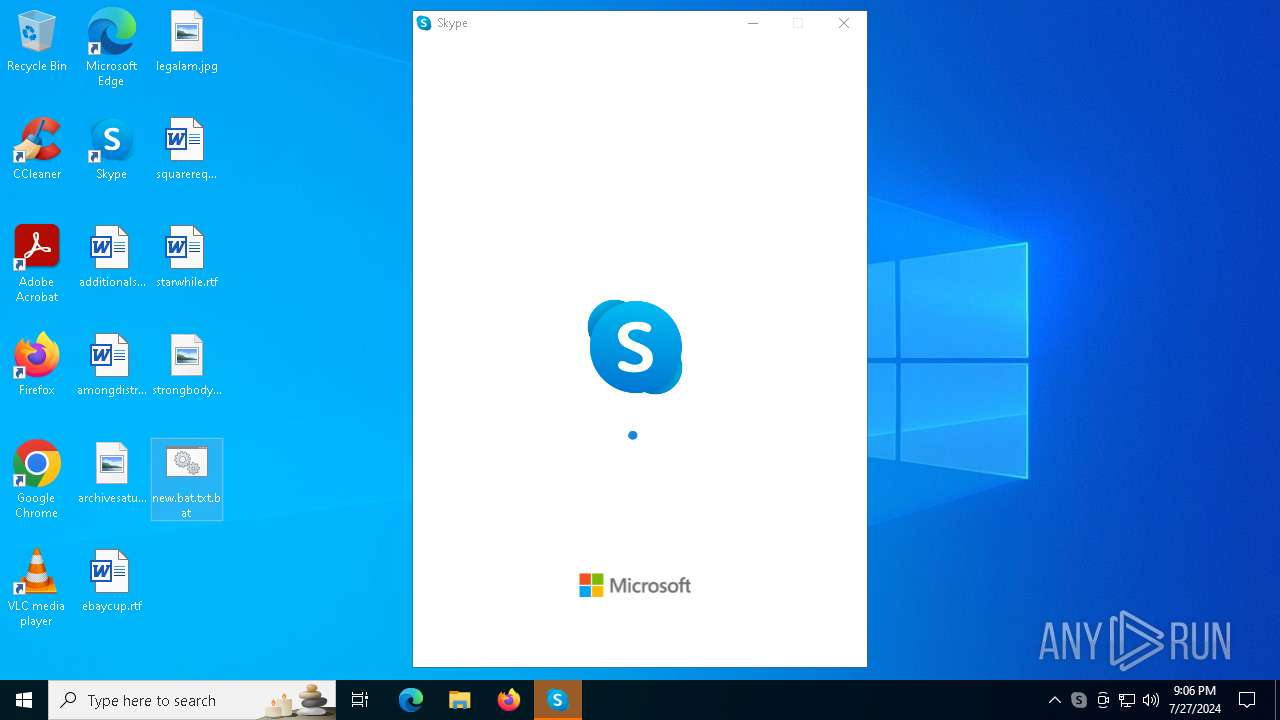
Task: Click the Skype logo on splash screen
Action: 635,347
